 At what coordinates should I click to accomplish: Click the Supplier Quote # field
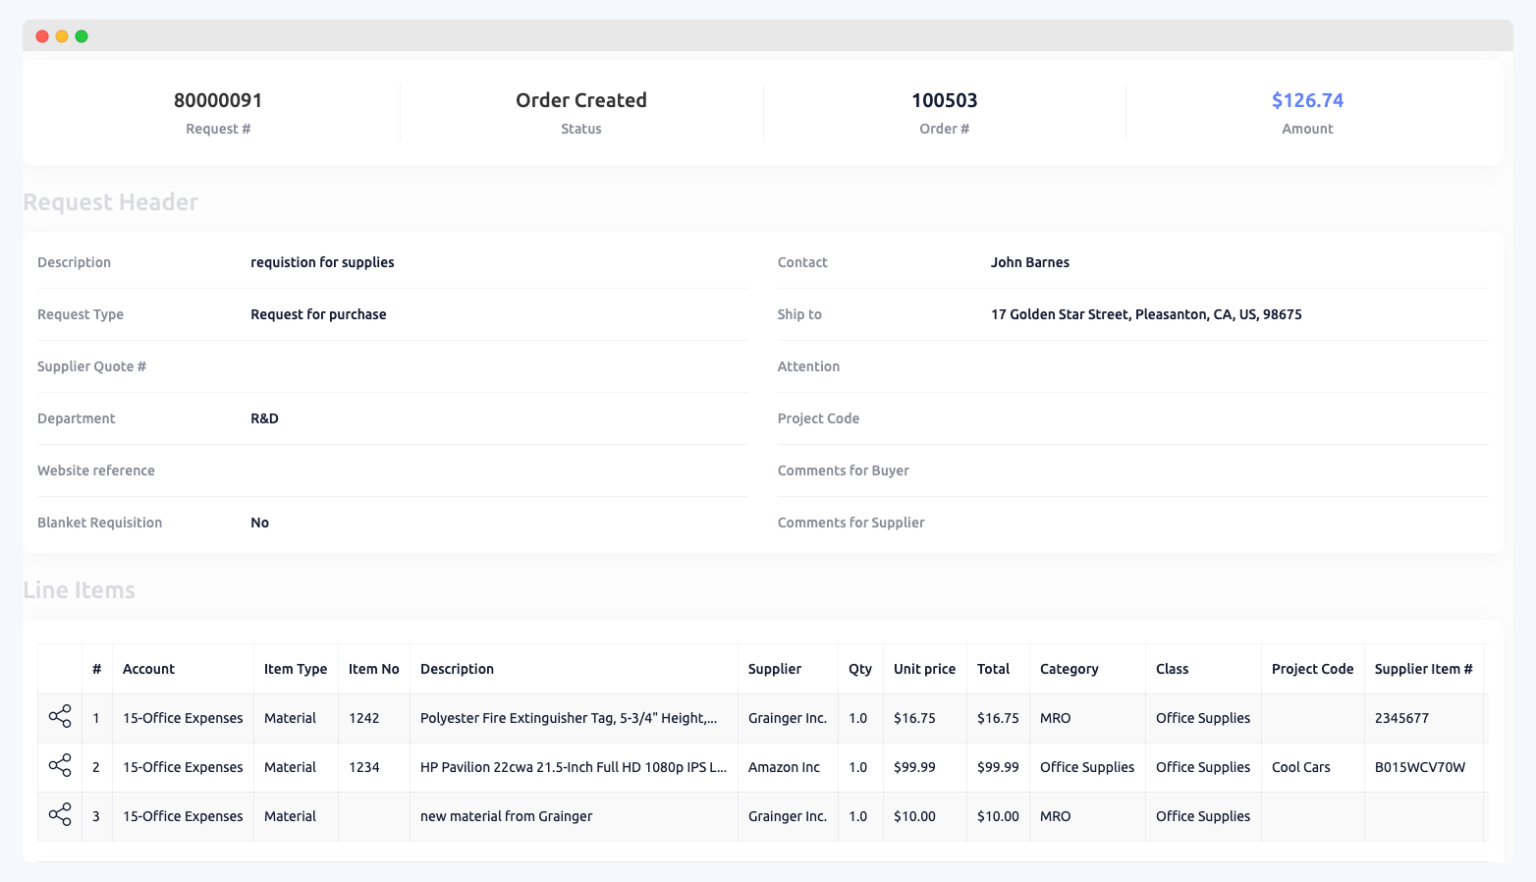(x=92, y=366)
